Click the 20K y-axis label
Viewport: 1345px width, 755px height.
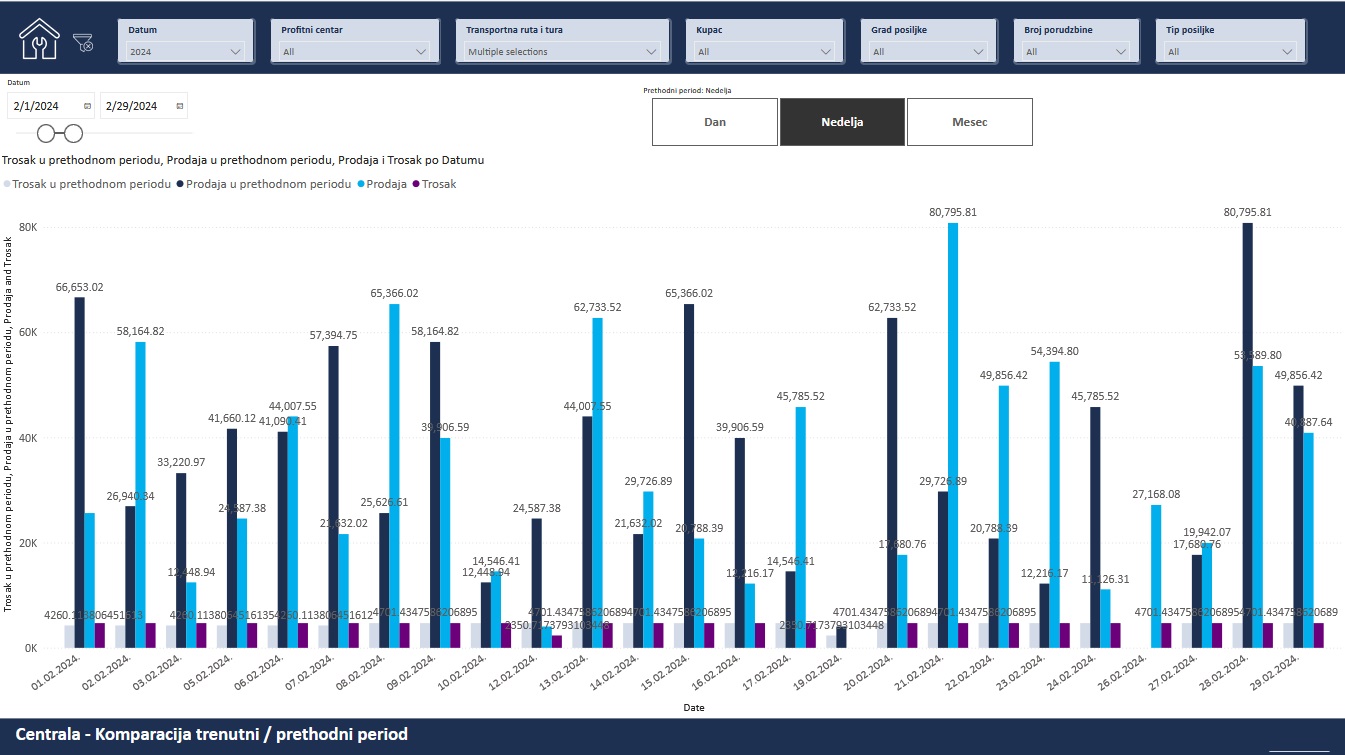coord(29,543)
